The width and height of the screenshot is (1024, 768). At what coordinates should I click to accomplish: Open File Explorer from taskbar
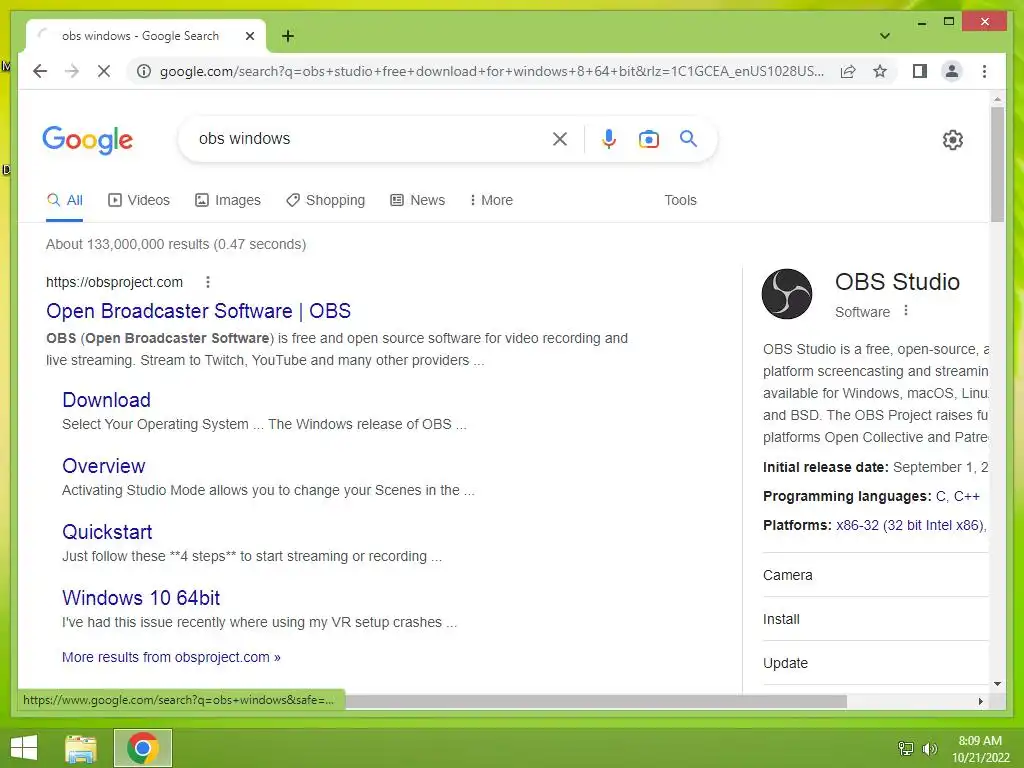click(81, 748)
